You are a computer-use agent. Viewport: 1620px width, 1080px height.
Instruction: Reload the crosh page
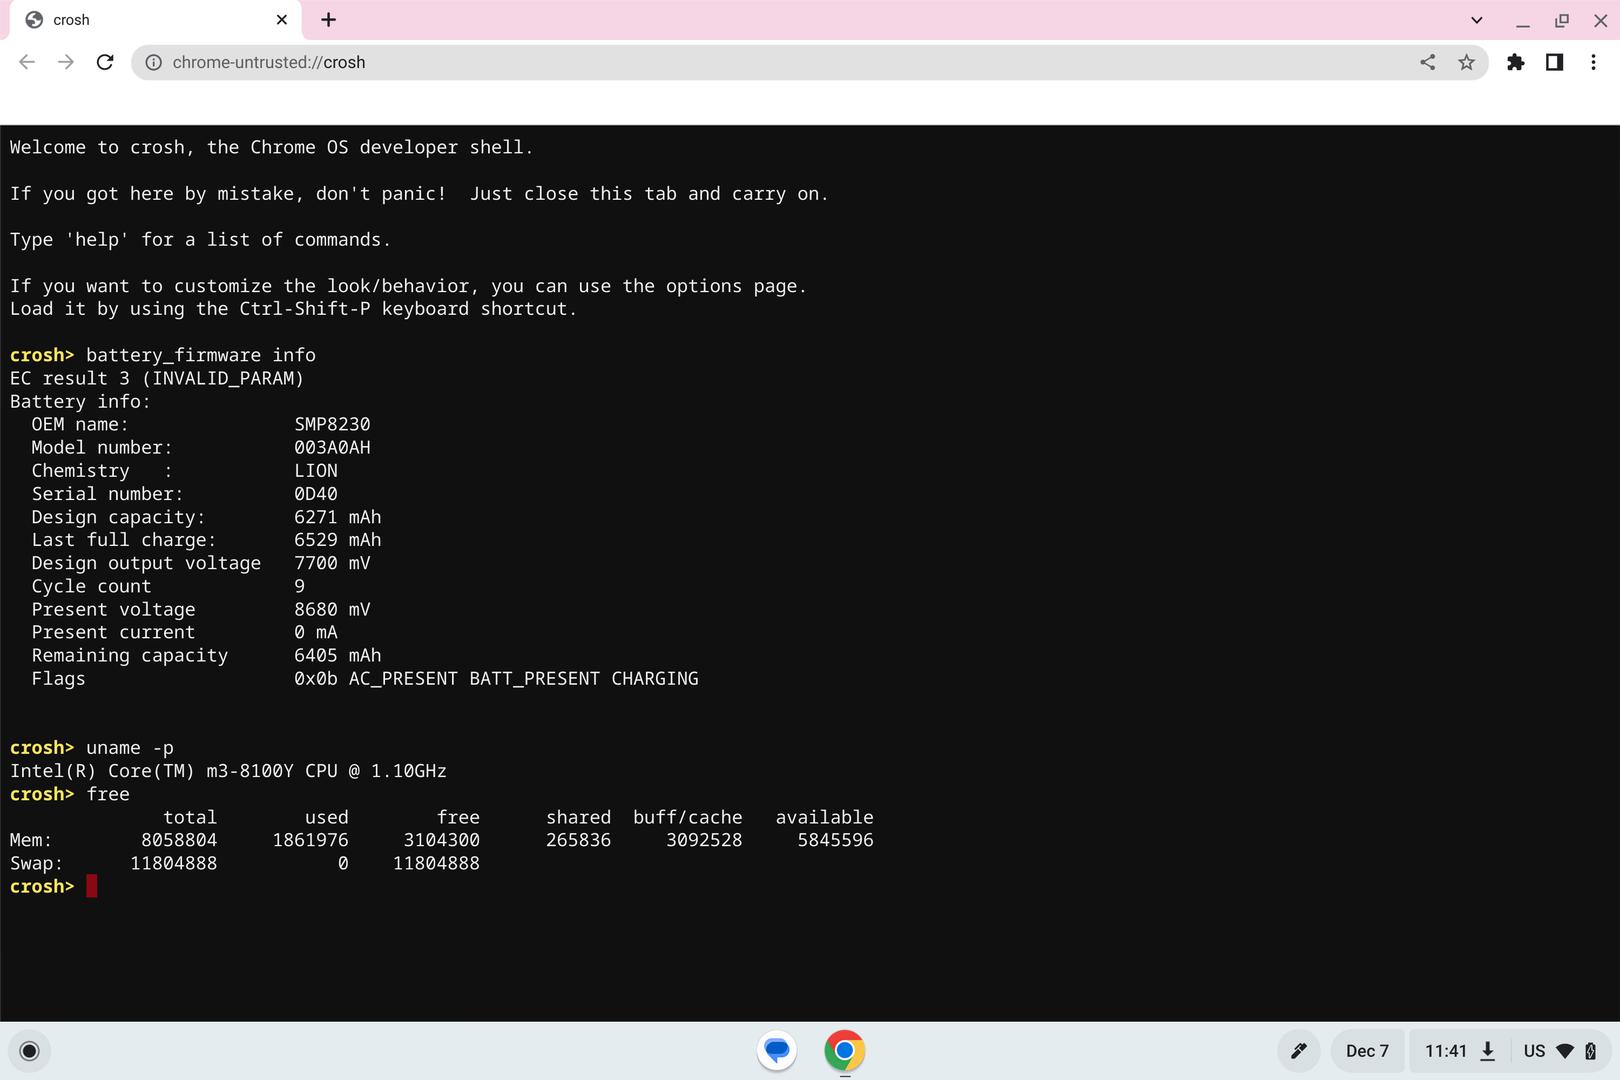(x=105, y=62)
